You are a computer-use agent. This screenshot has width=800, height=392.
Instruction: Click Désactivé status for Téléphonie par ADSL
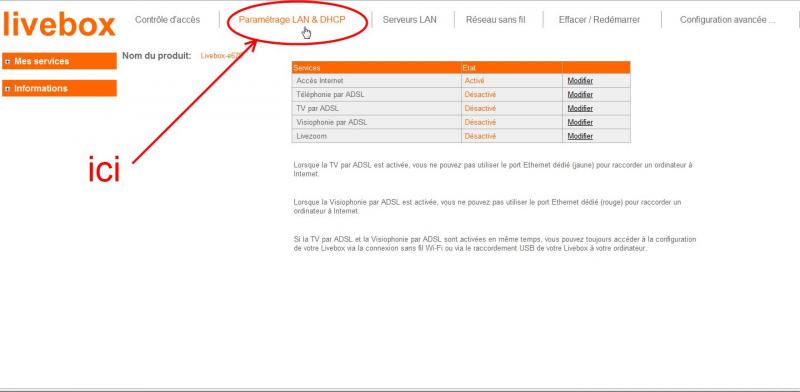(x=480, y=94)
